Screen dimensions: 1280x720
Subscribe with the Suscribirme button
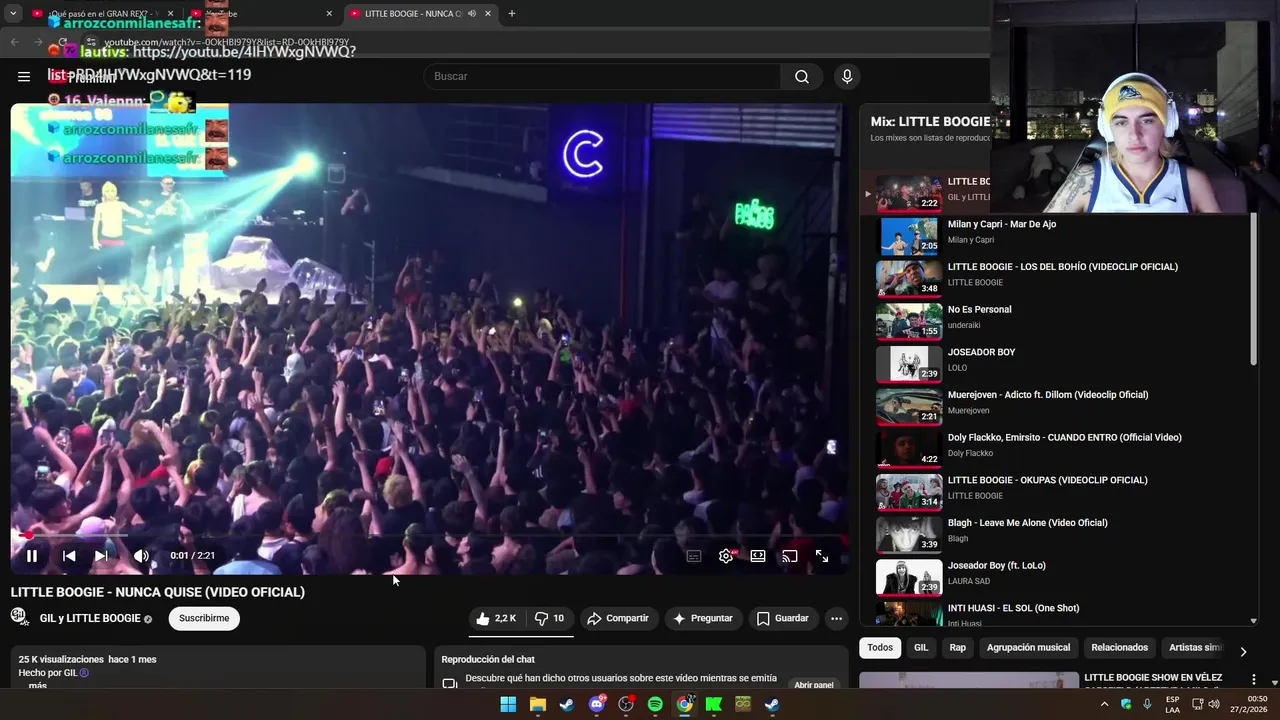(x=204, y=619)
